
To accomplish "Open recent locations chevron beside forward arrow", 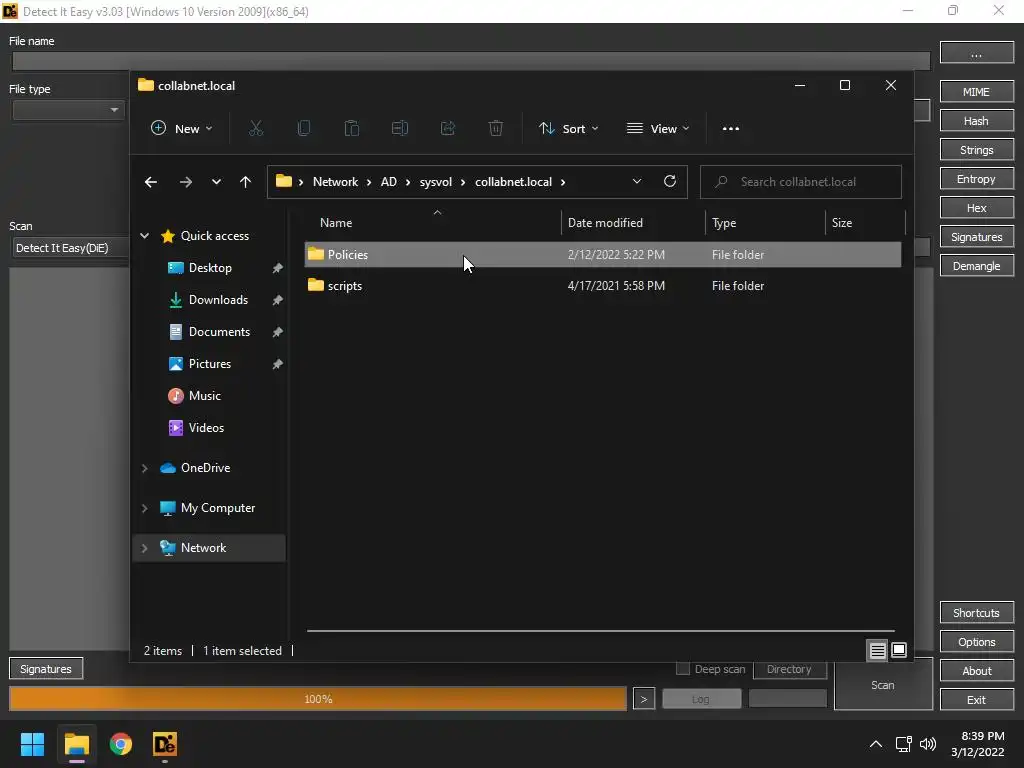I will [216, 182].
